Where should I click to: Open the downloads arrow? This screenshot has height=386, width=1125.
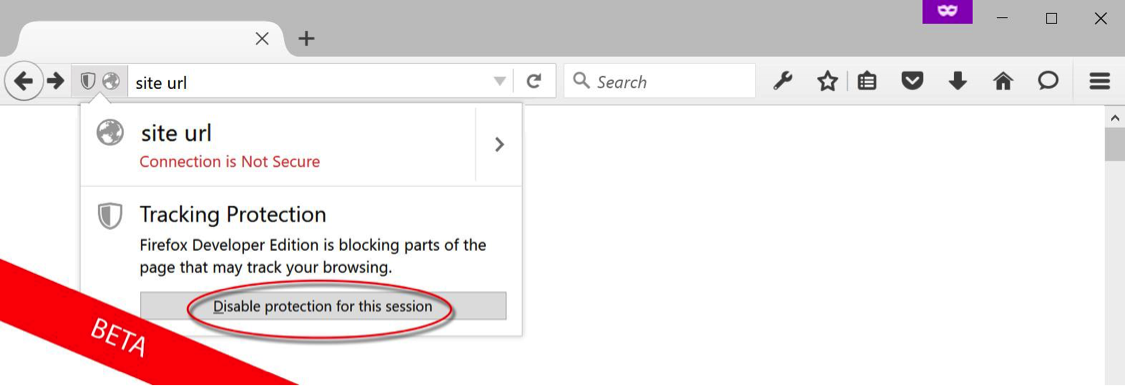tap(957, 81)
